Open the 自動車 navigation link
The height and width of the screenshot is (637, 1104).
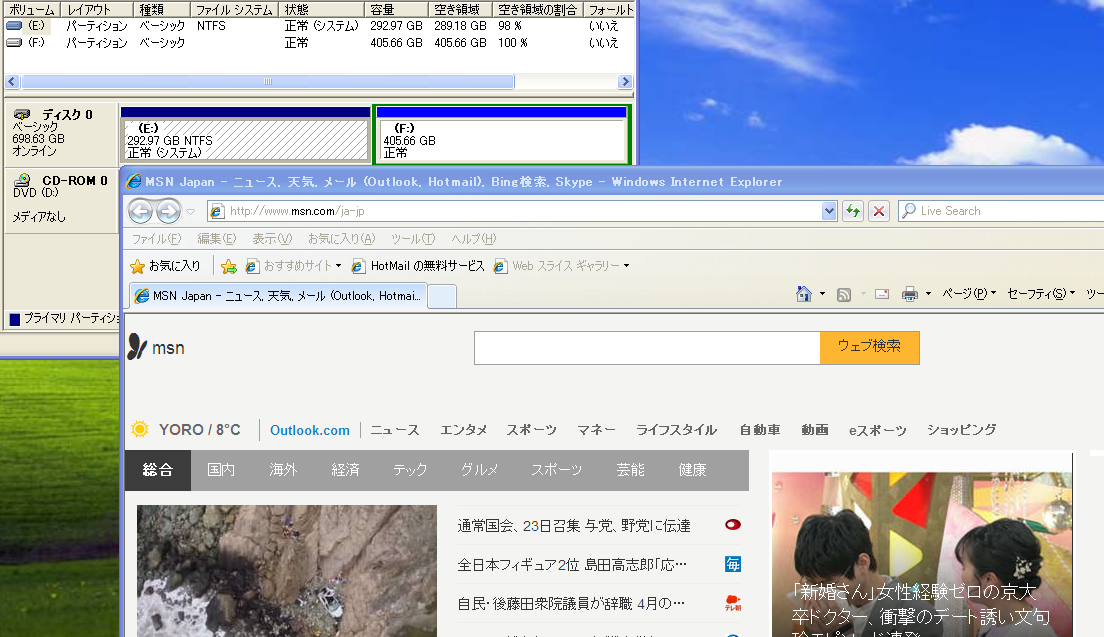pyautogui.click(x=760, y=430)
